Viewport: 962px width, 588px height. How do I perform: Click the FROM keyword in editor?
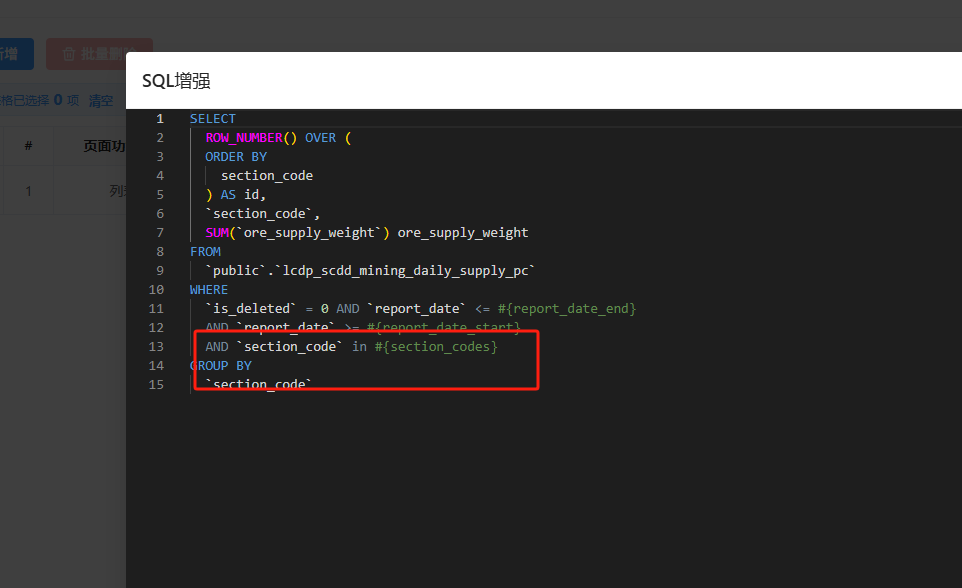(x=205, y=252)
